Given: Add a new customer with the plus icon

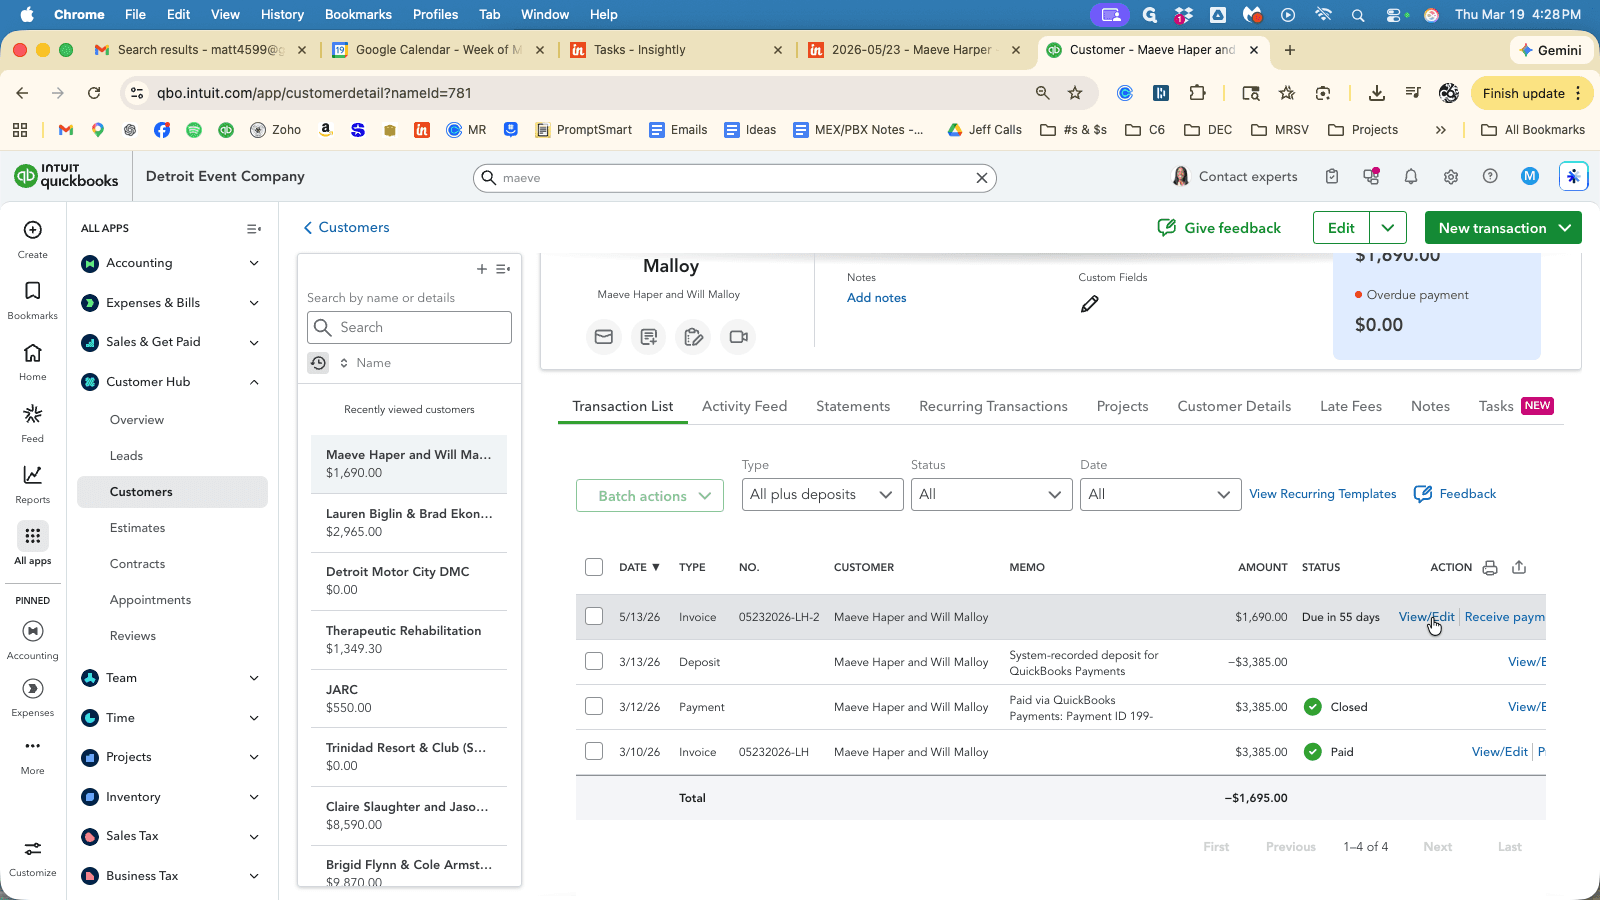Looking at the screenshot, I should coord(482,269).
